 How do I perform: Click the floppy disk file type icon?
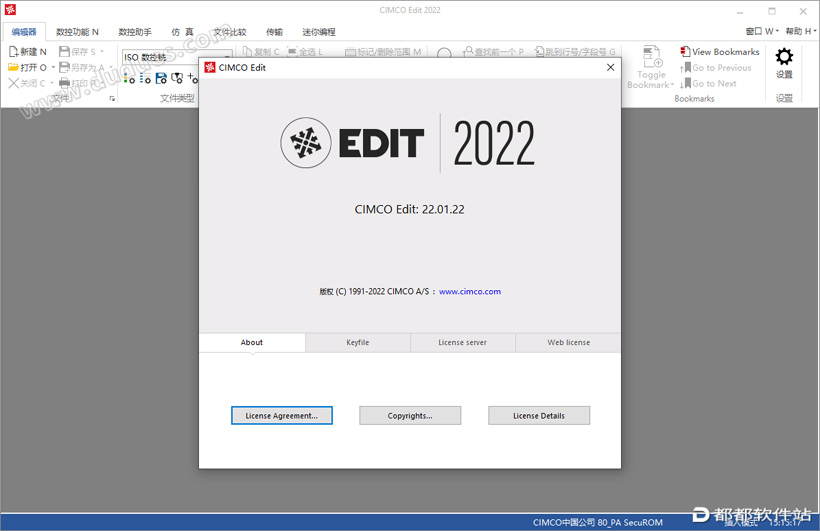(161, 78)
